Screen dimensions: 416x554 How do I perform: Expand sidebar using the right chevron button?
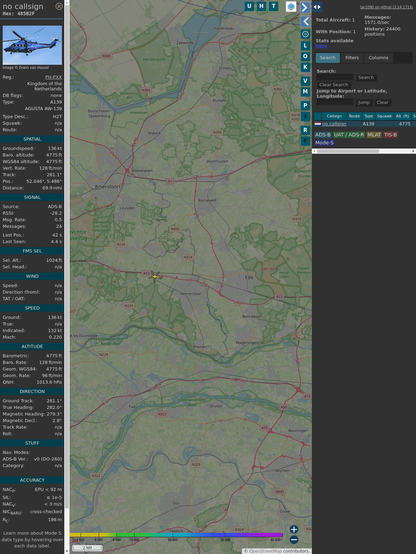(305, 7)
